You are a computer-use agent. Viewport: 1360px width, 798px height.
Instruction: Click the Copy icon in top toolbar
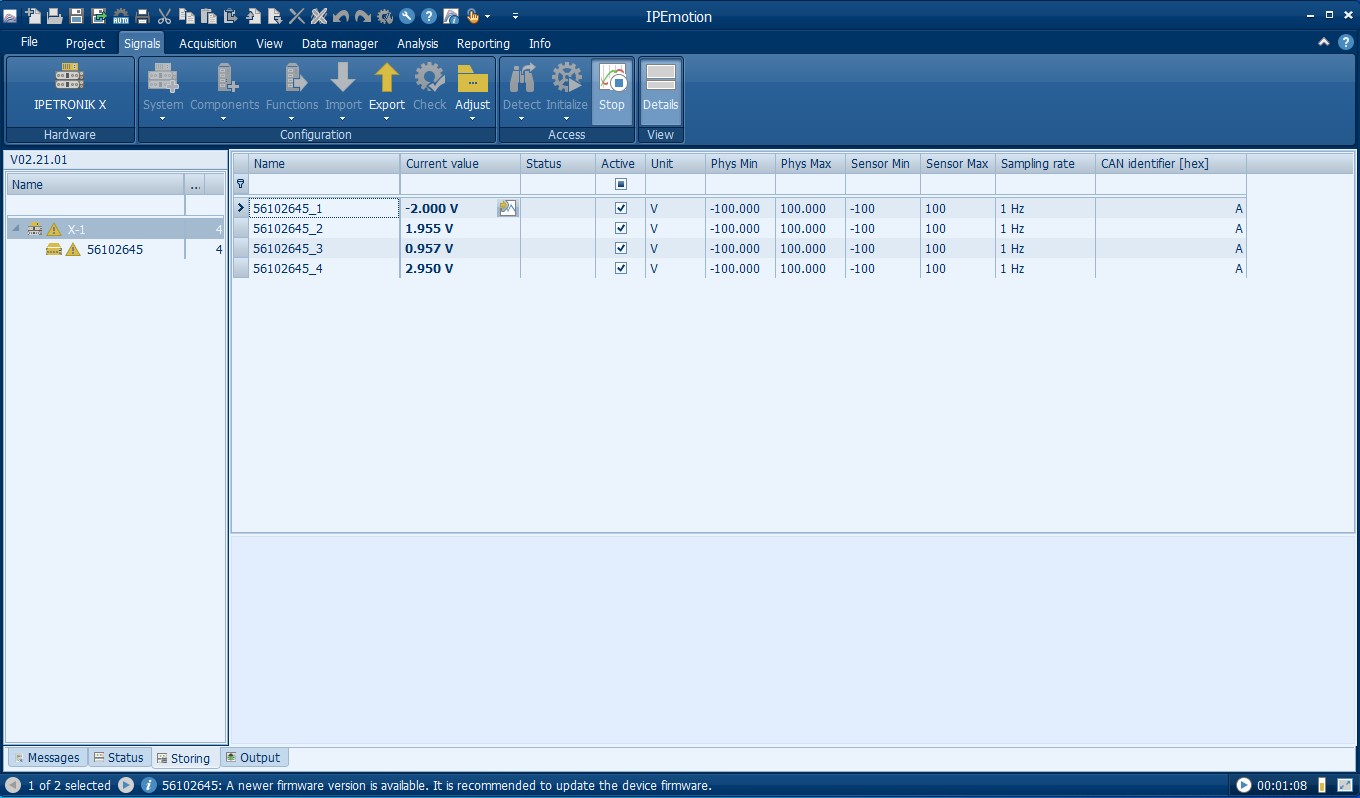(x=186, y=16)
